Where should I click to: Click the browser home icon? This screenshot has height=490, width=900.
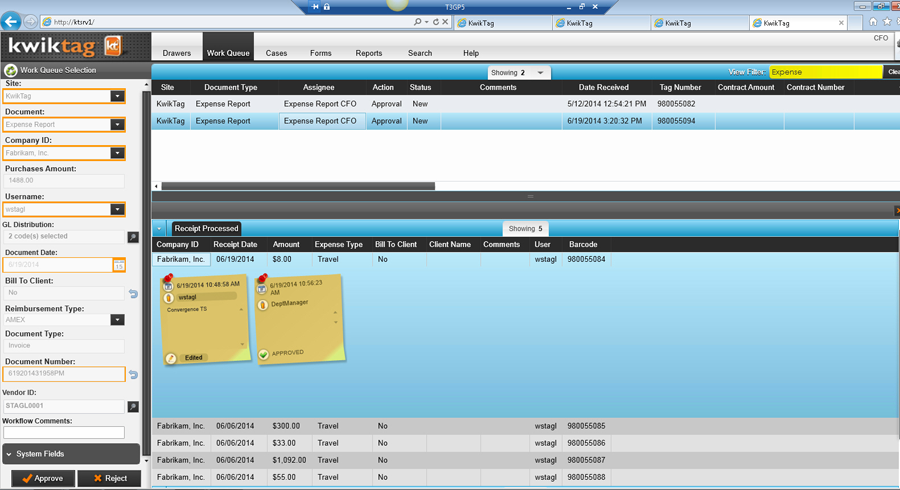click(873, 22)
